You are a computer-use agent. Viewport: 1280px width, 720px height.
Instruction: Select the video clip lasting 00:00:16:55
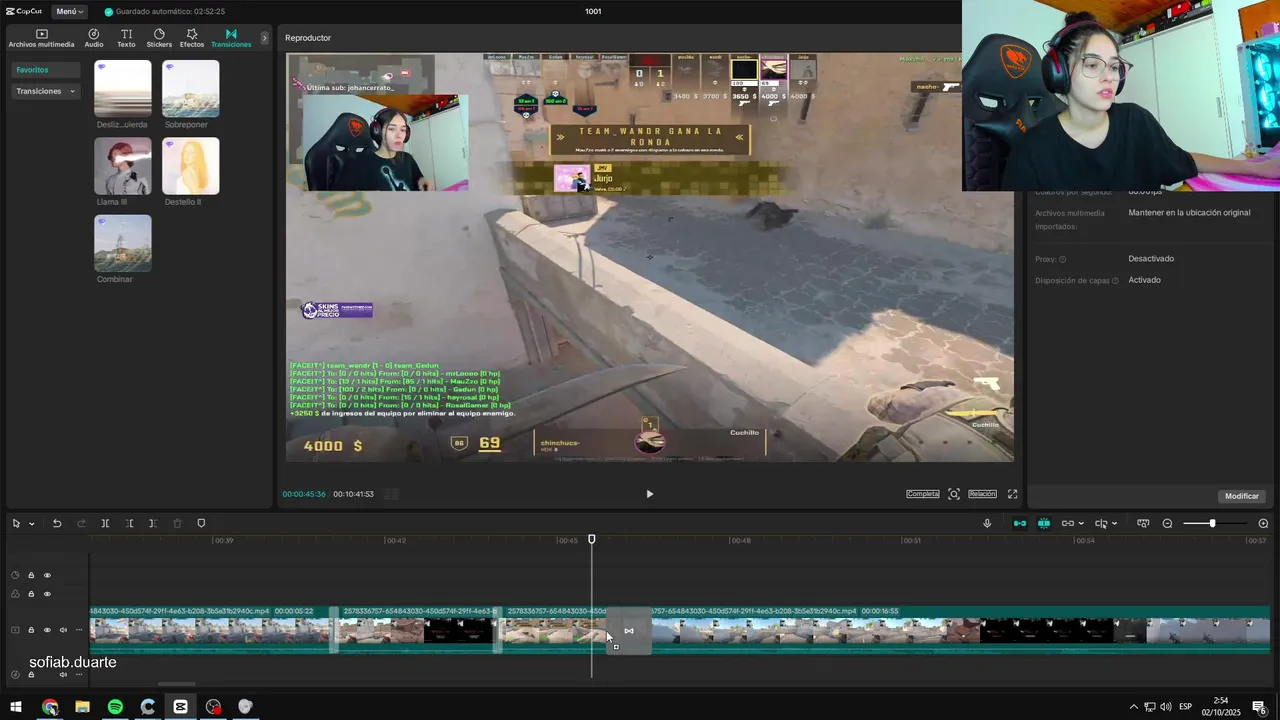960,629
